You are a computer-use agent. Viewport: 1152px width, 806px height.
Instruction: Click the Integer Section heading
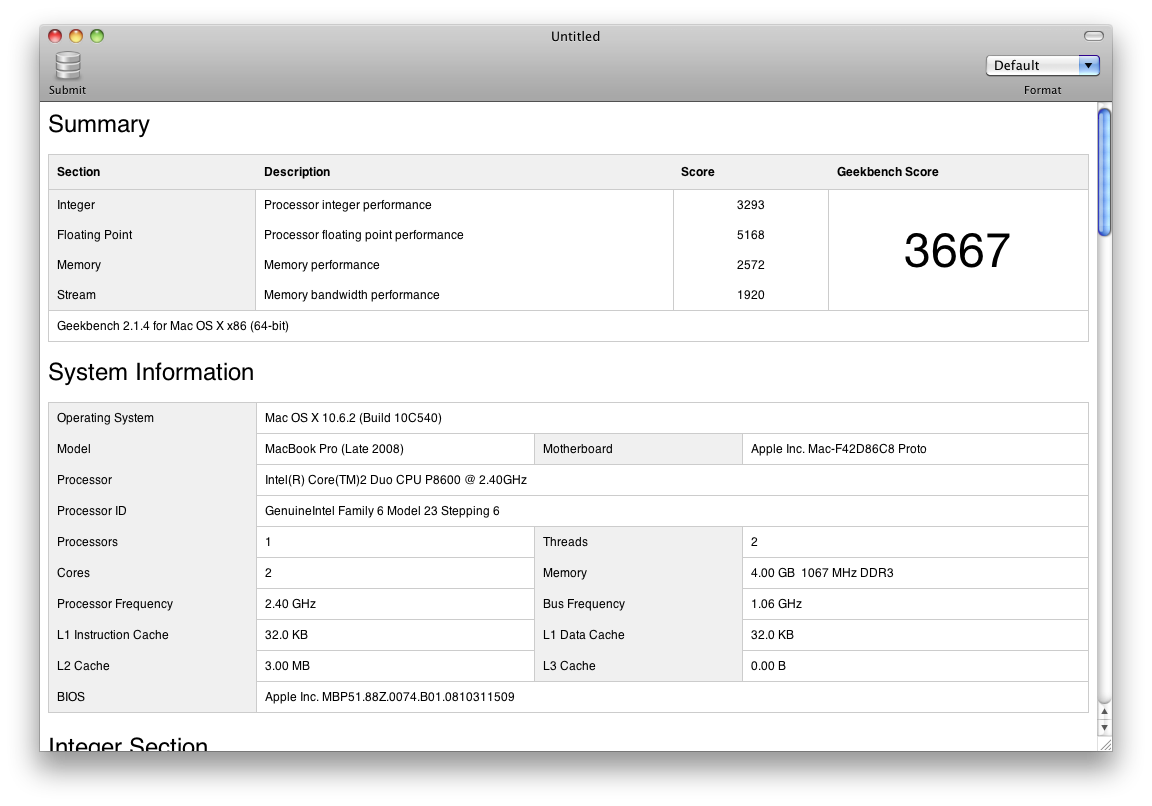tap(128, 744)
